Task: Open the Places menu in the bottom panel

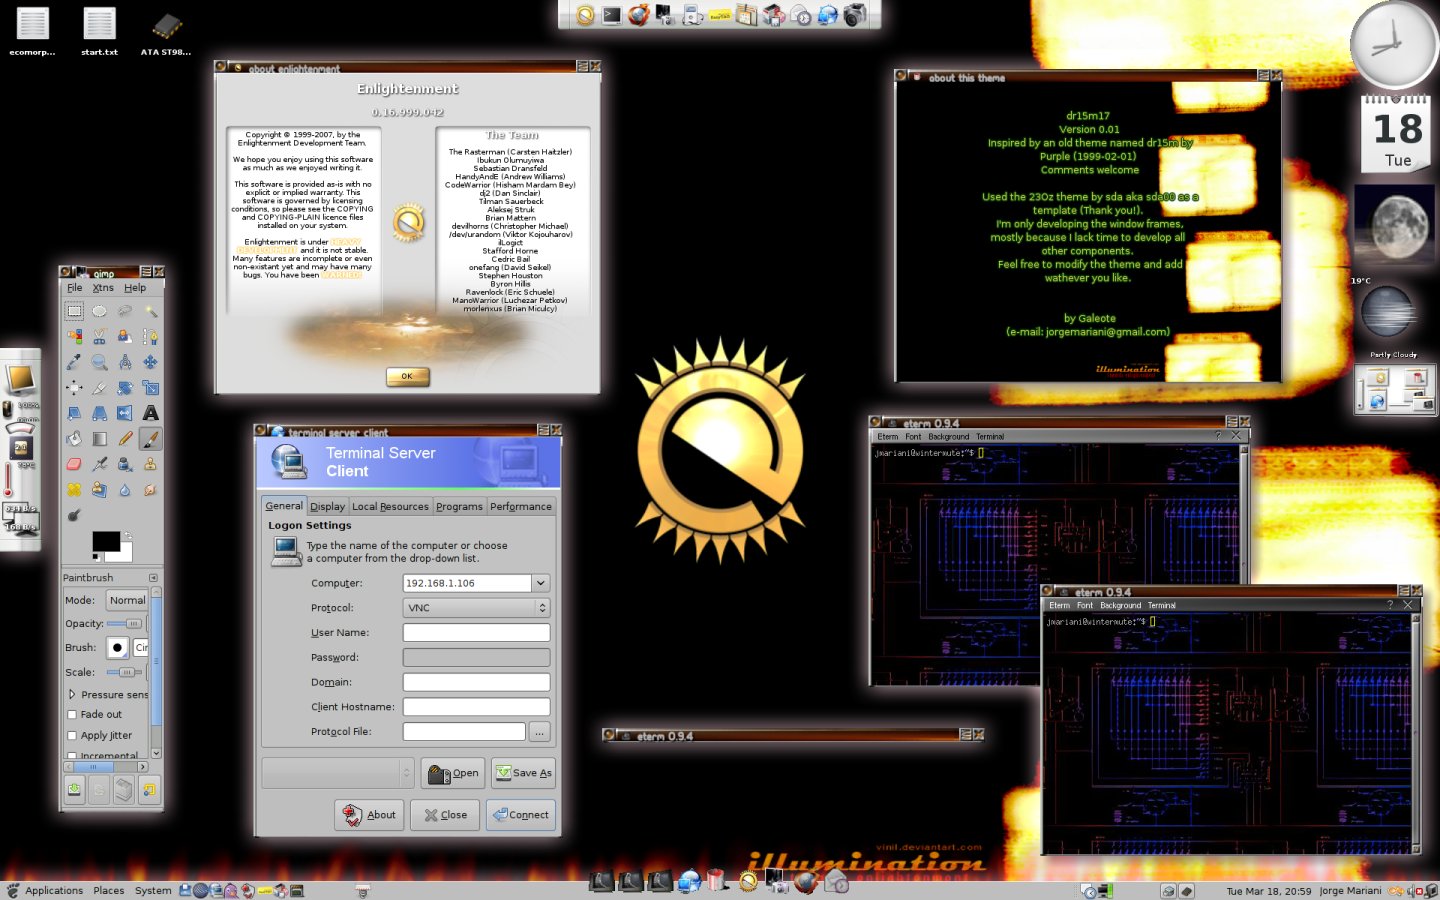Action: [x=109, y=891]
